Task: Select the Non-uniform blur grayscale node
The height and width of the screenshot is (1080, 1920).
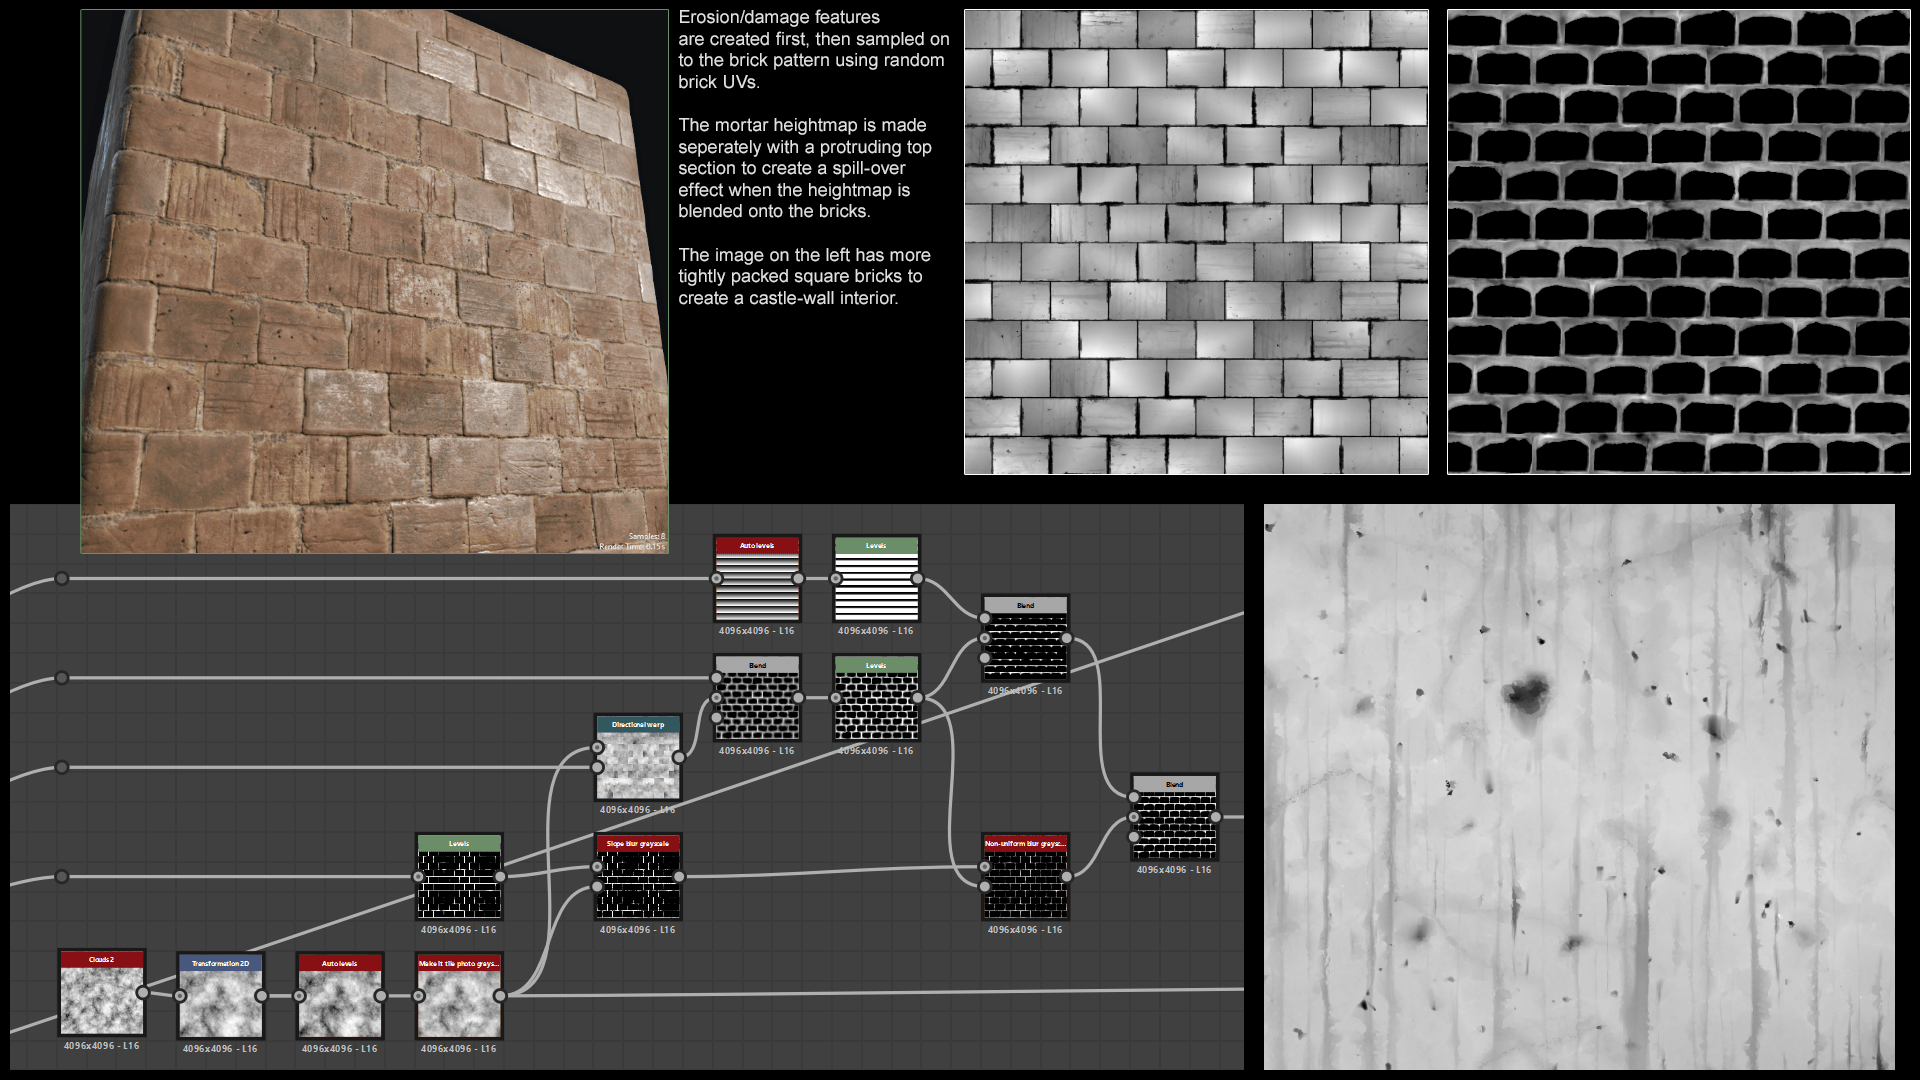Action: 1026,877
